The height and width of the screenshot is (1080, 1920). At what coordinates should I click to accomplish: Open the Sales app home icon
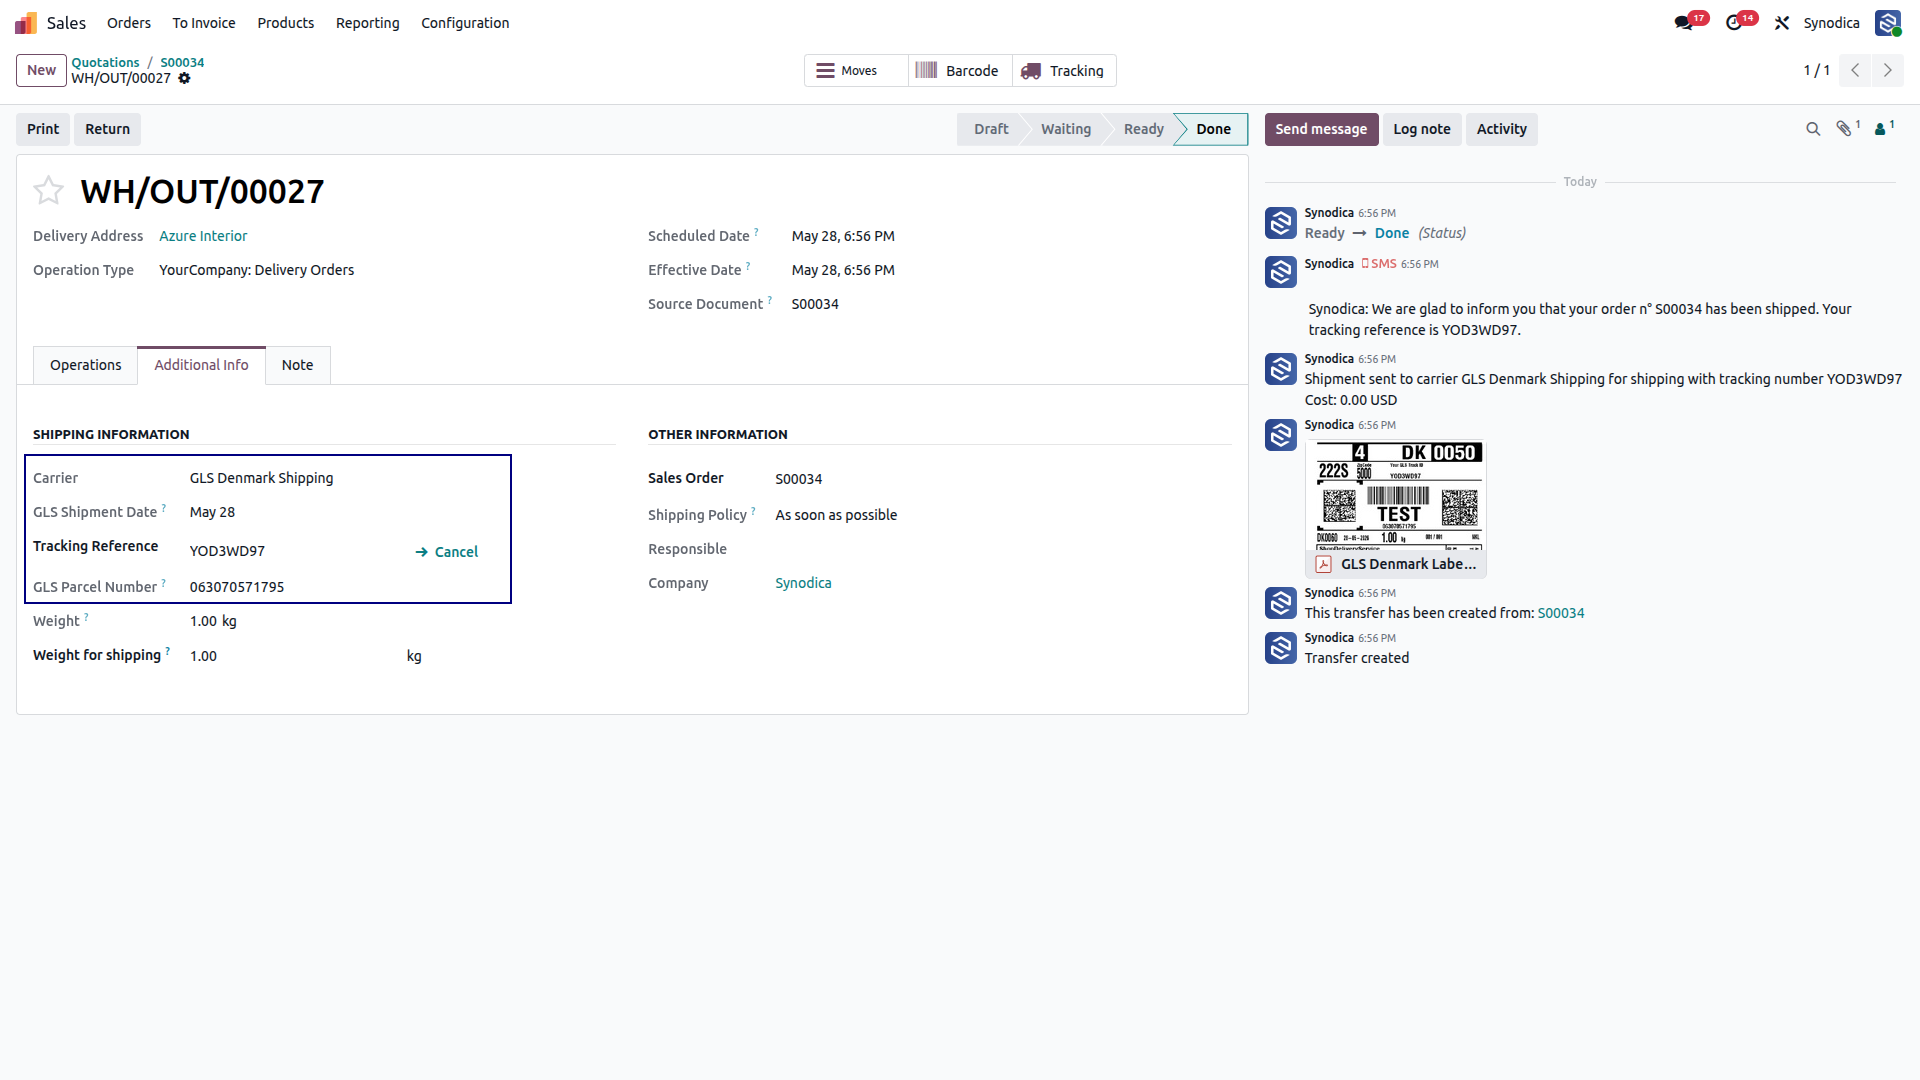26,22
